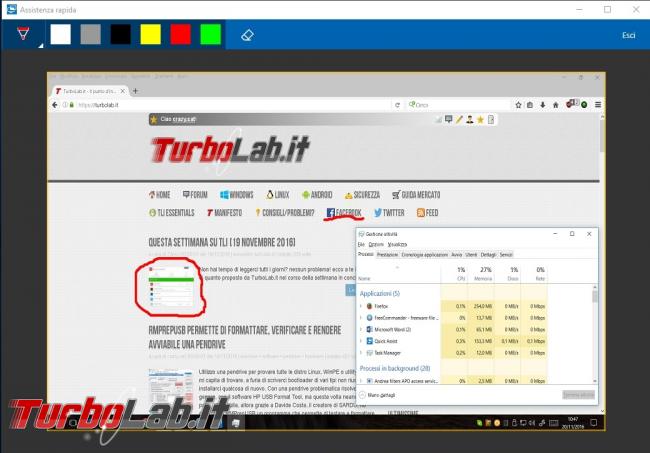Open the FORUM navigation link

pyautogui.click(x=195, y=195)
